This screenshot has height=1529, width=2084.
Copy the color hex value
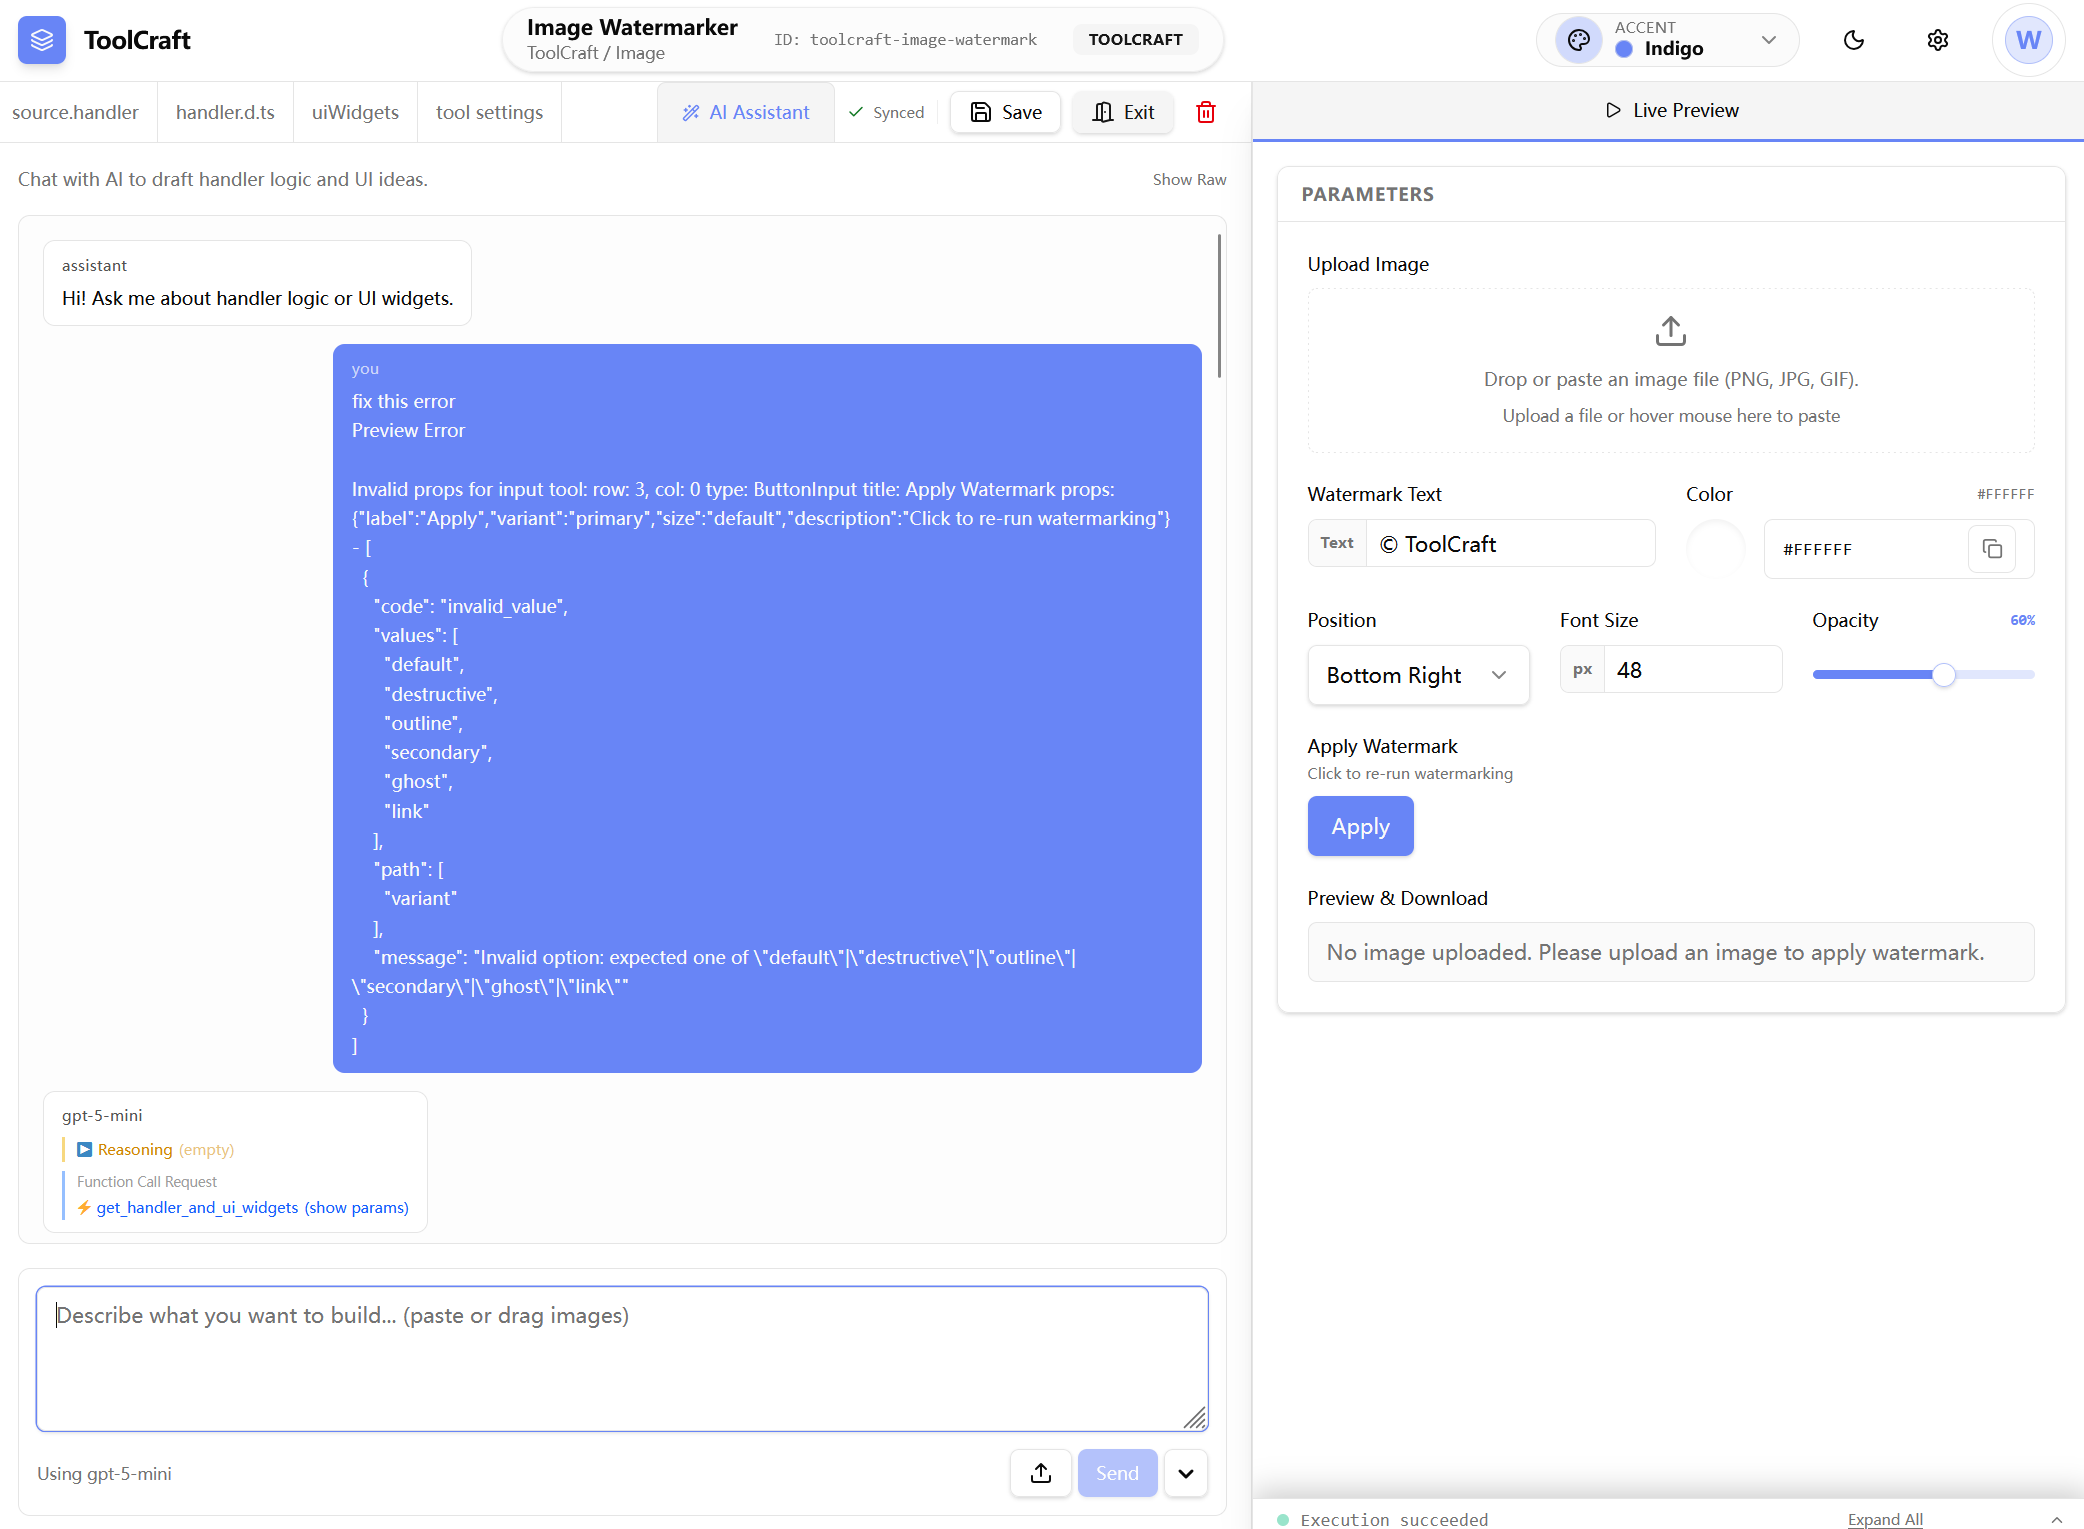(1991, 549)
